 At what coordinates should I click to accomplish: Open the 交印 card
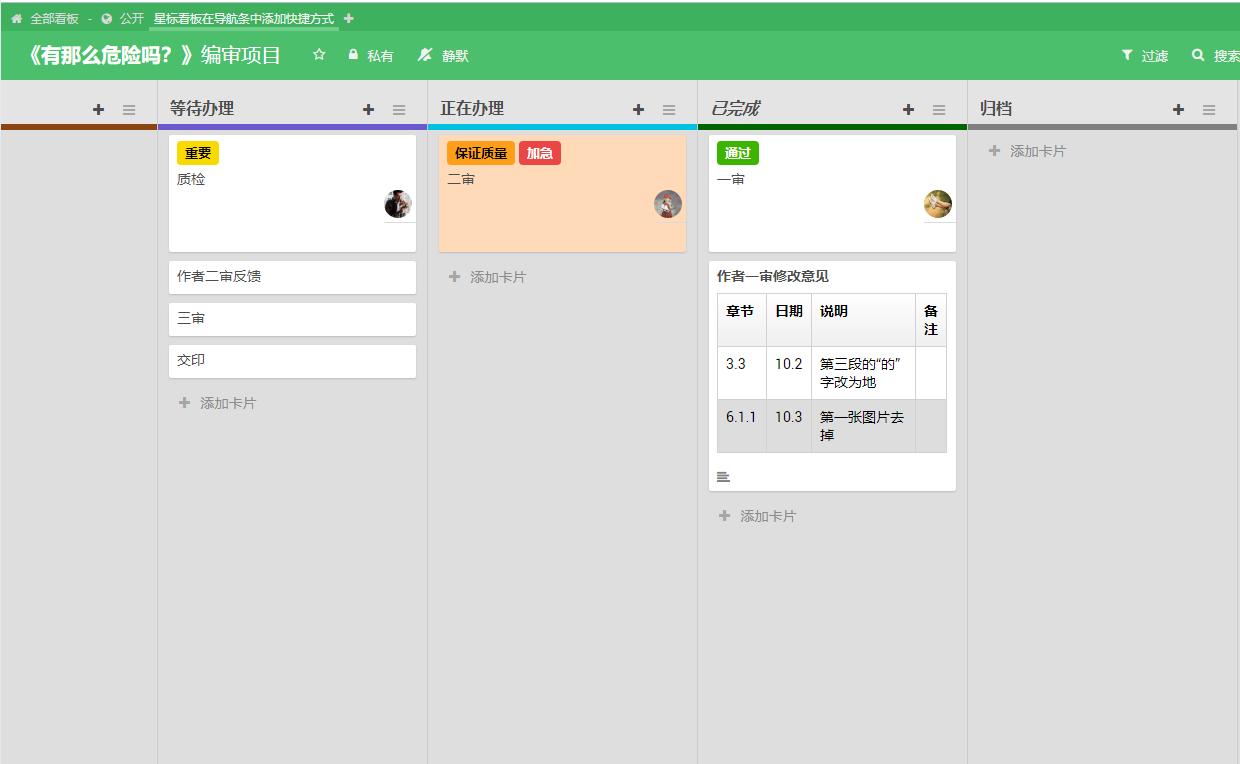click(x=292, y=361)
